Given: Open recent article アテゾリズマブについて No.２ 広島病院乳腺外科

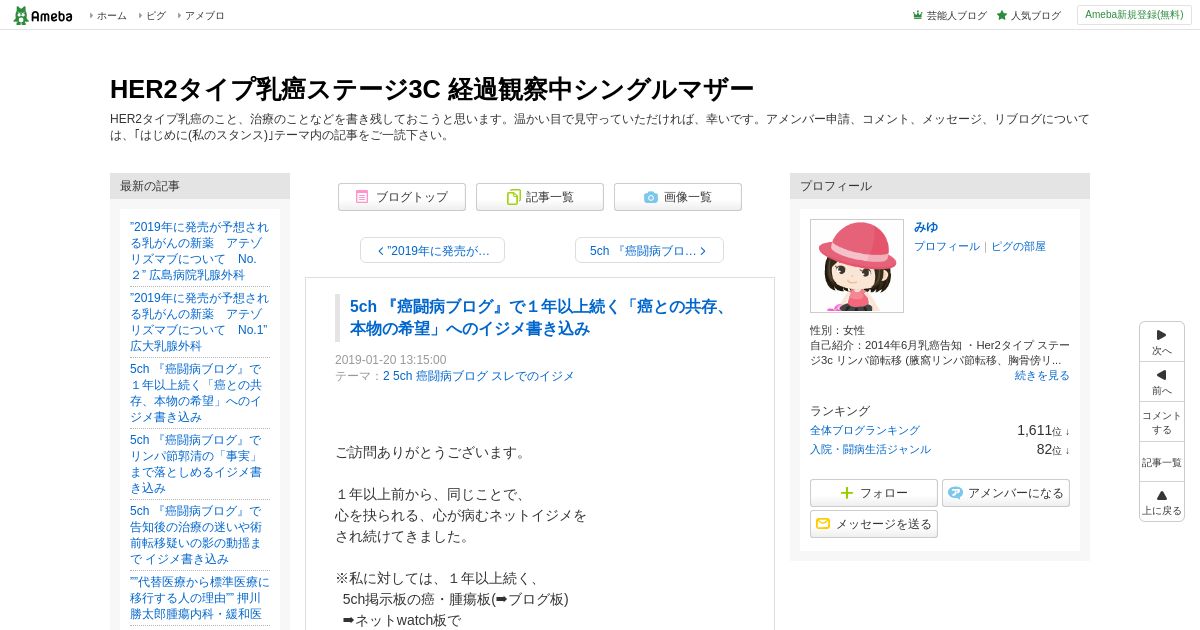Looking at the screenshot, I should [x=199, y=251].
